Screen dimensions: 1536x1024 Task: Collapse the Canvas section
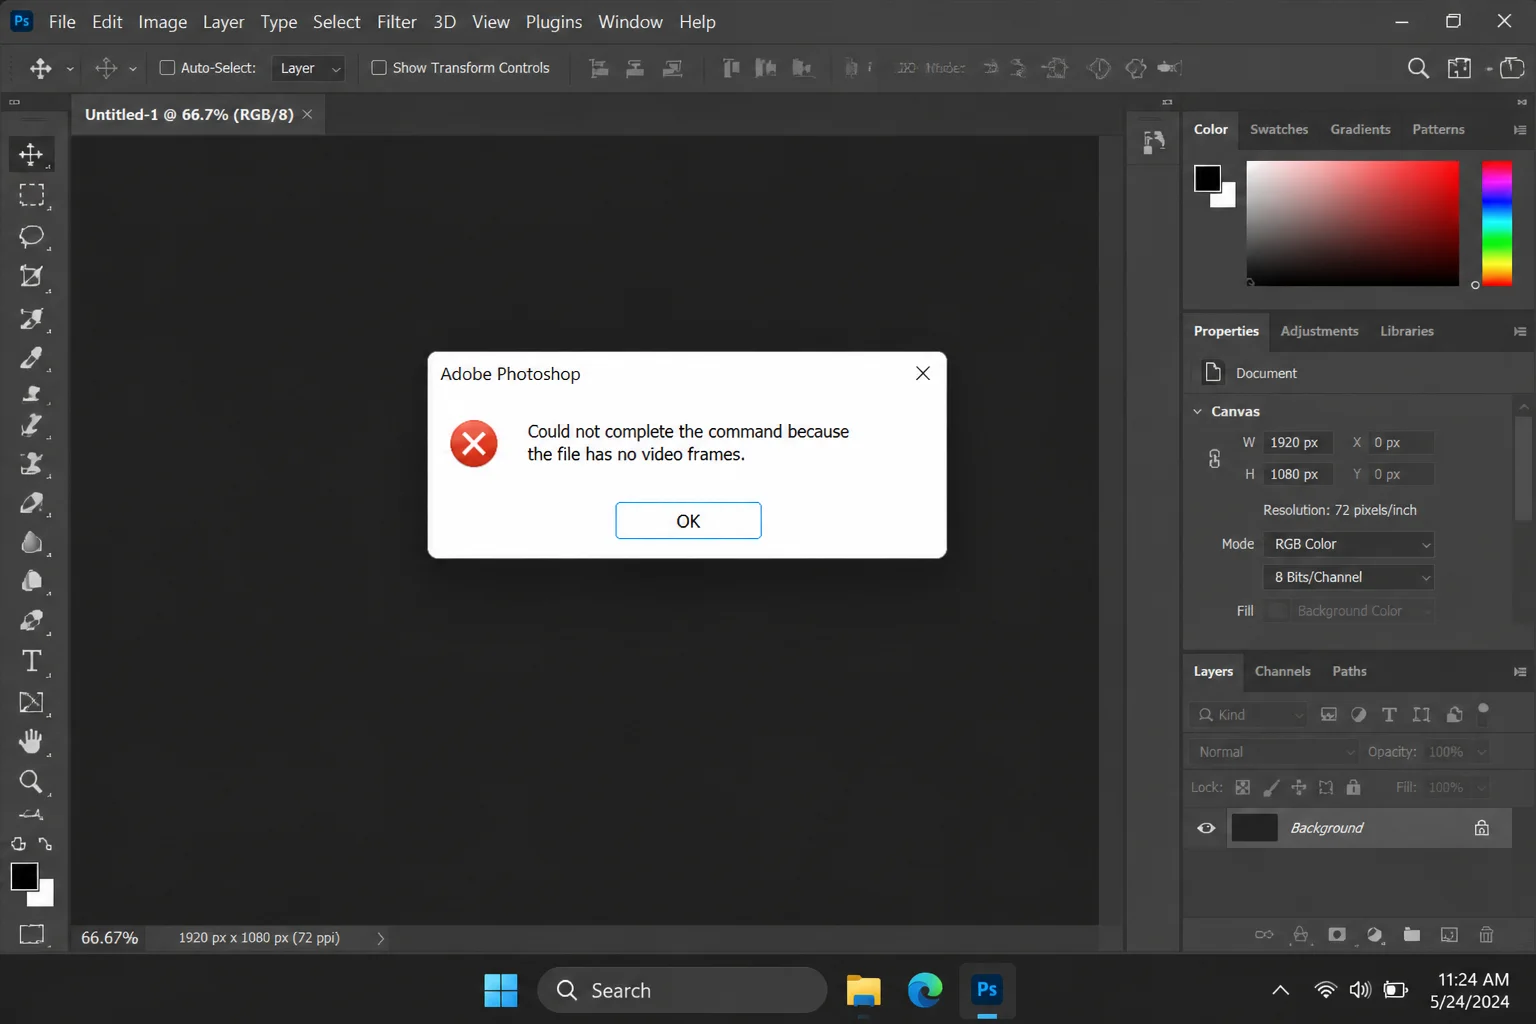click(x=1197, y=411)
